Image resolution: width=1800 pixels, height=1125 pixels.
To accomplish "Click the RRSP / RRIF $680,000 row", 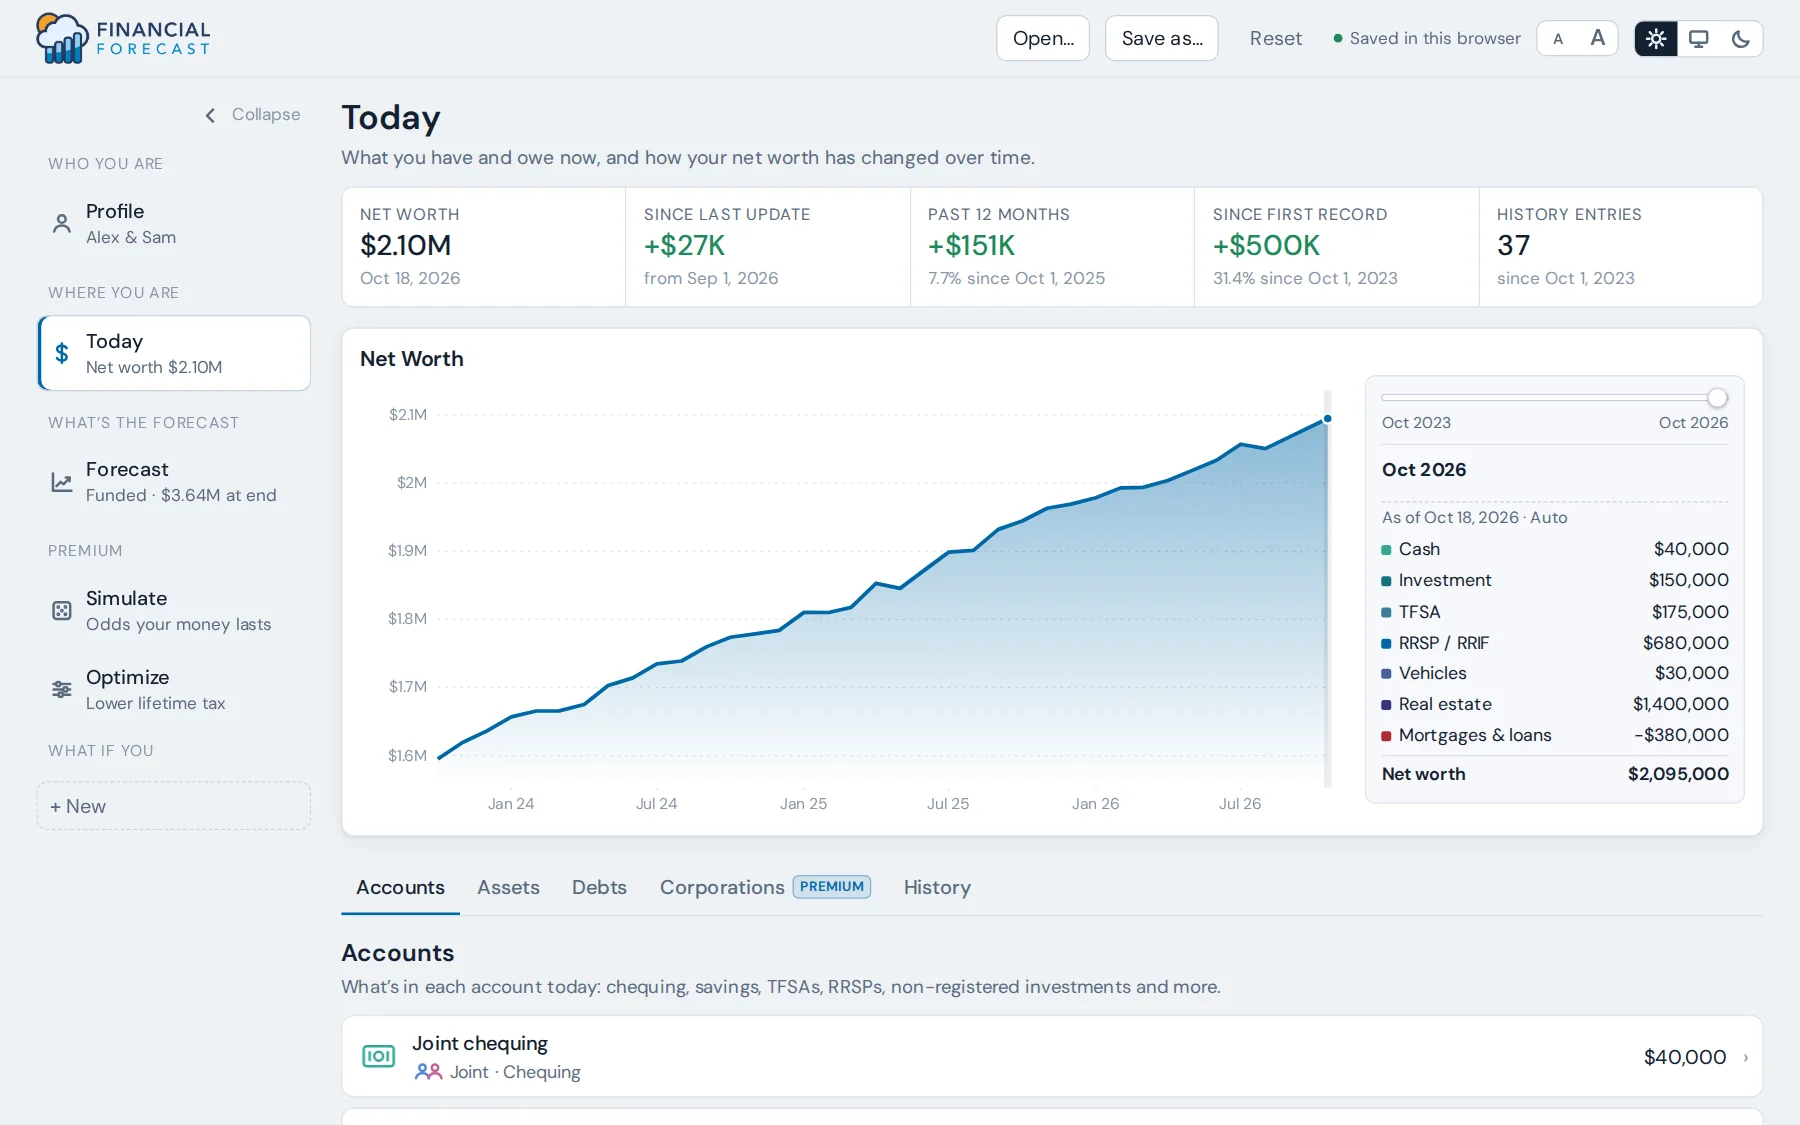I will pyautogui.click(x=1555, y=643).
